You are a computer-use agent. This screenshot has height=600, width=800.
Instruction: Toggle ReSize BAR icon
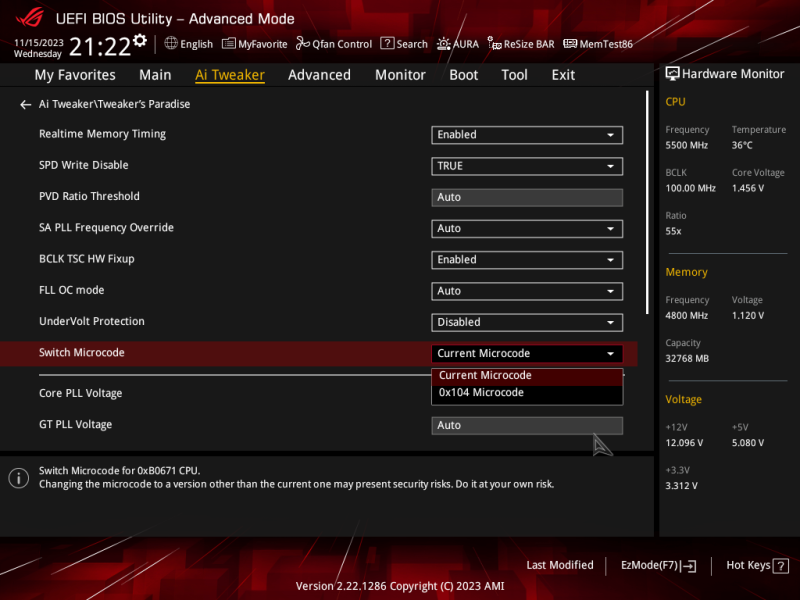pos(494,44)
